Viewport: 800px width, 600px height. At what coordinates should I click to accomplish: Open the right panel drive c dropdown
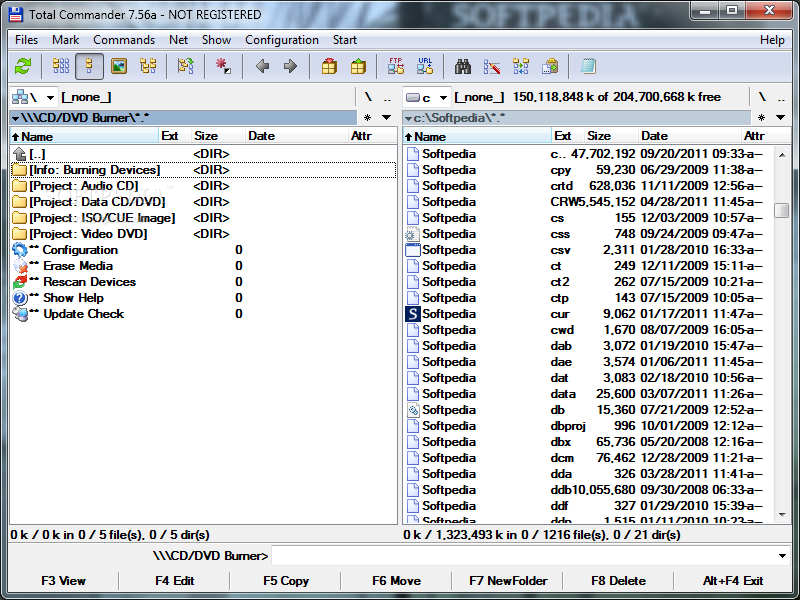coord(427,97)
